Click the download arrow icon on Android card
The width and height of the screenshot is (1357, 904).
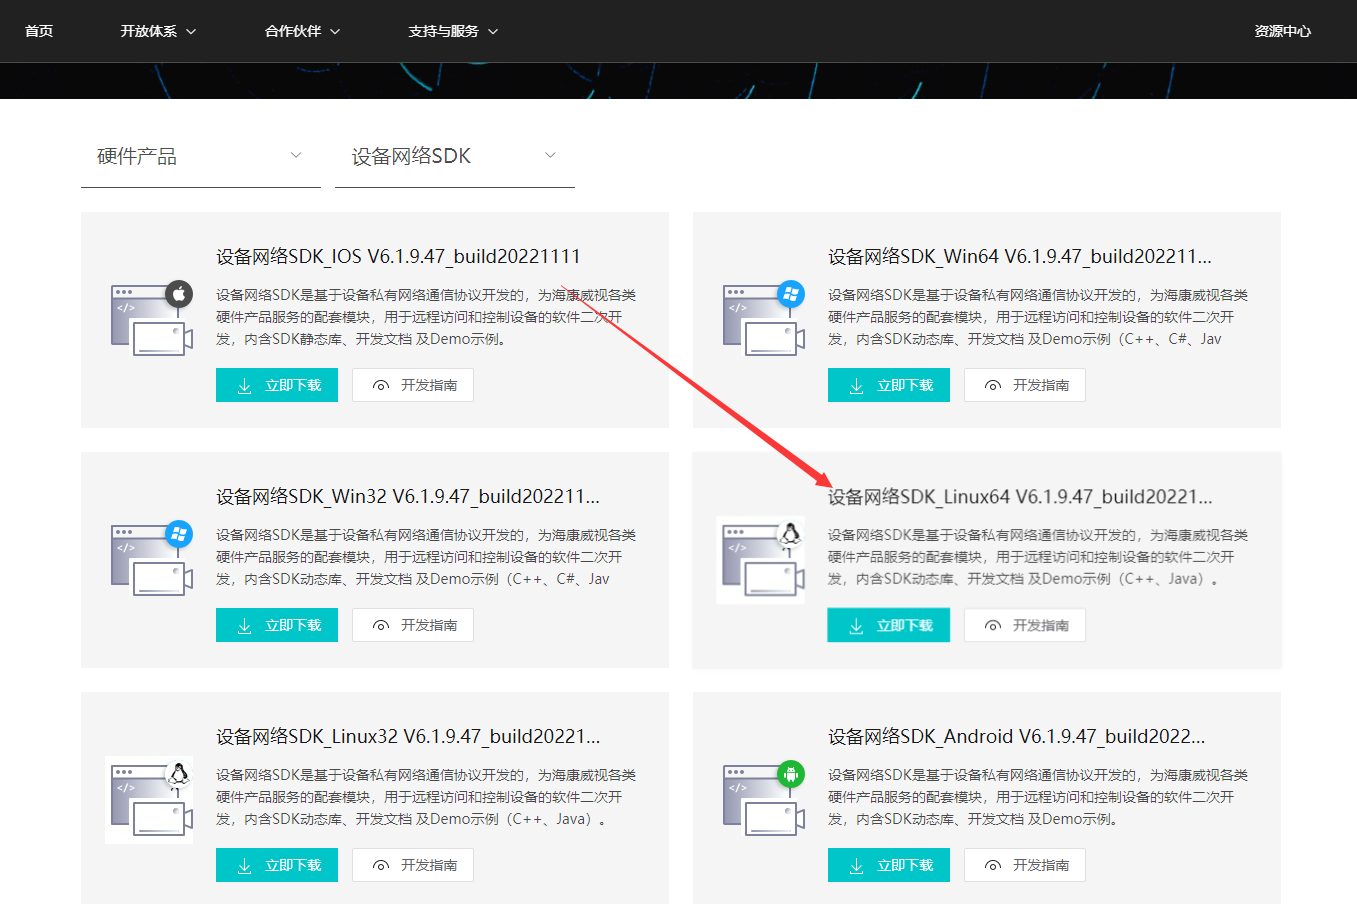pos(856,866)
